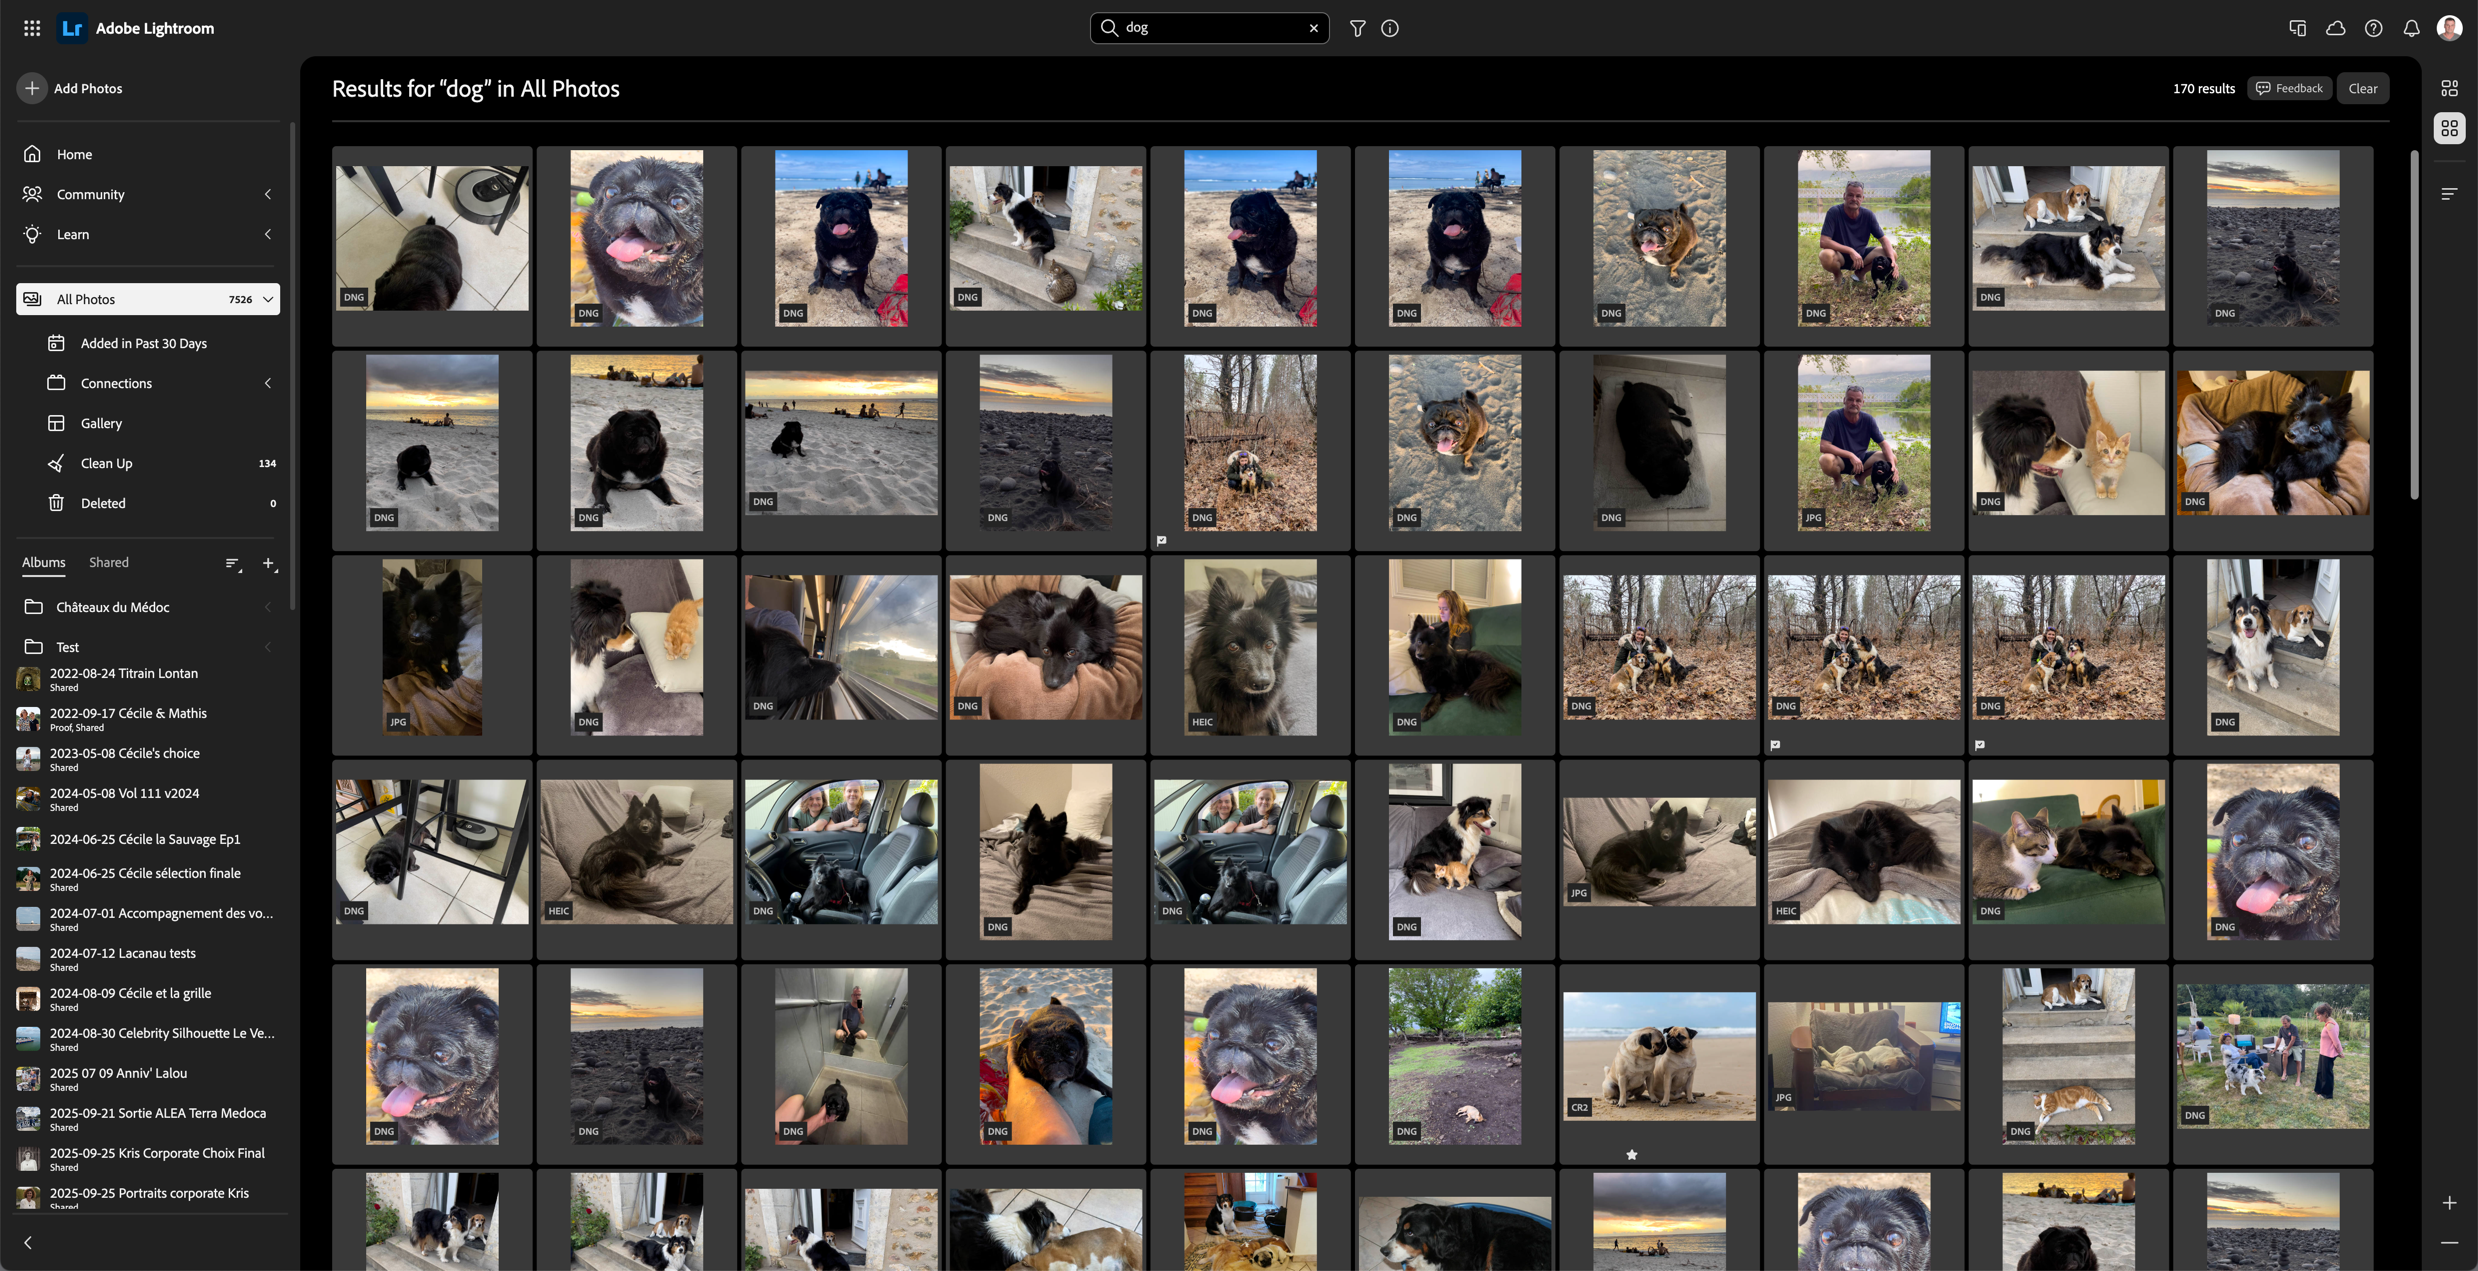Switch to the Shared tab
Screen dimensions: 2478x1271
[108, 562]
